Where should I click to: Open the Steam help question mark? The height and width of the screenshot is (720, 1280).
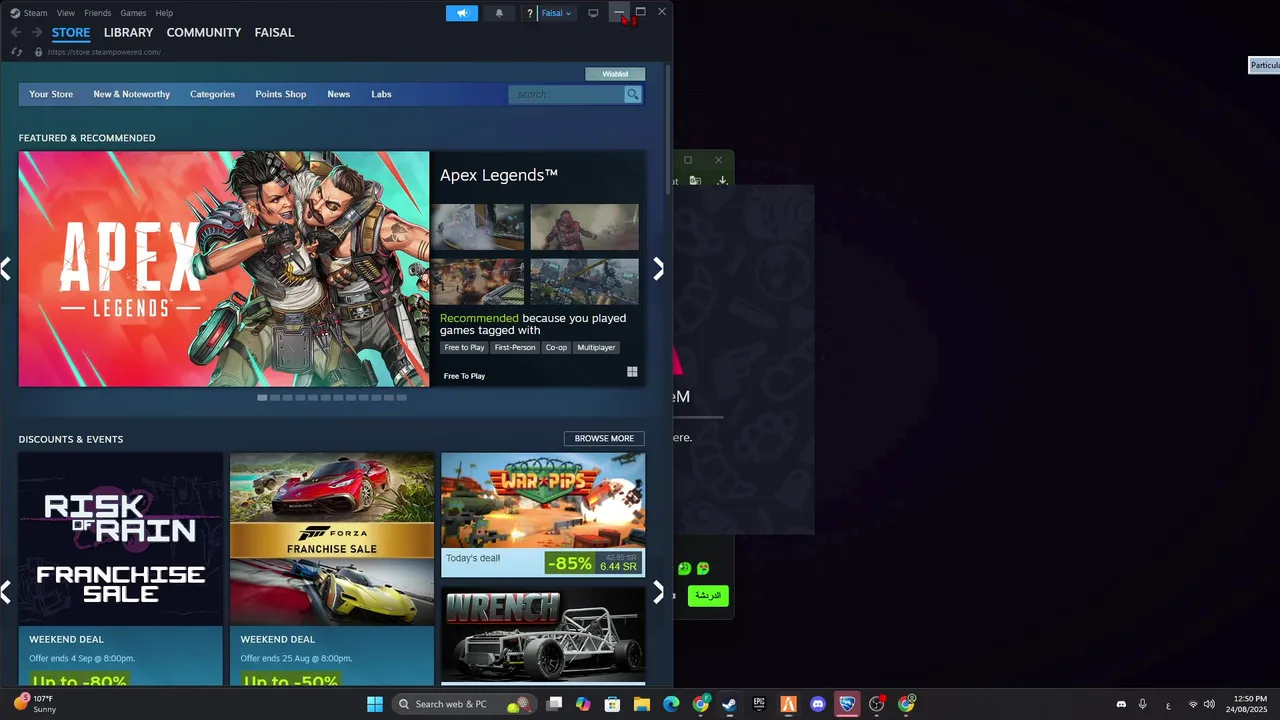[530, 13]
